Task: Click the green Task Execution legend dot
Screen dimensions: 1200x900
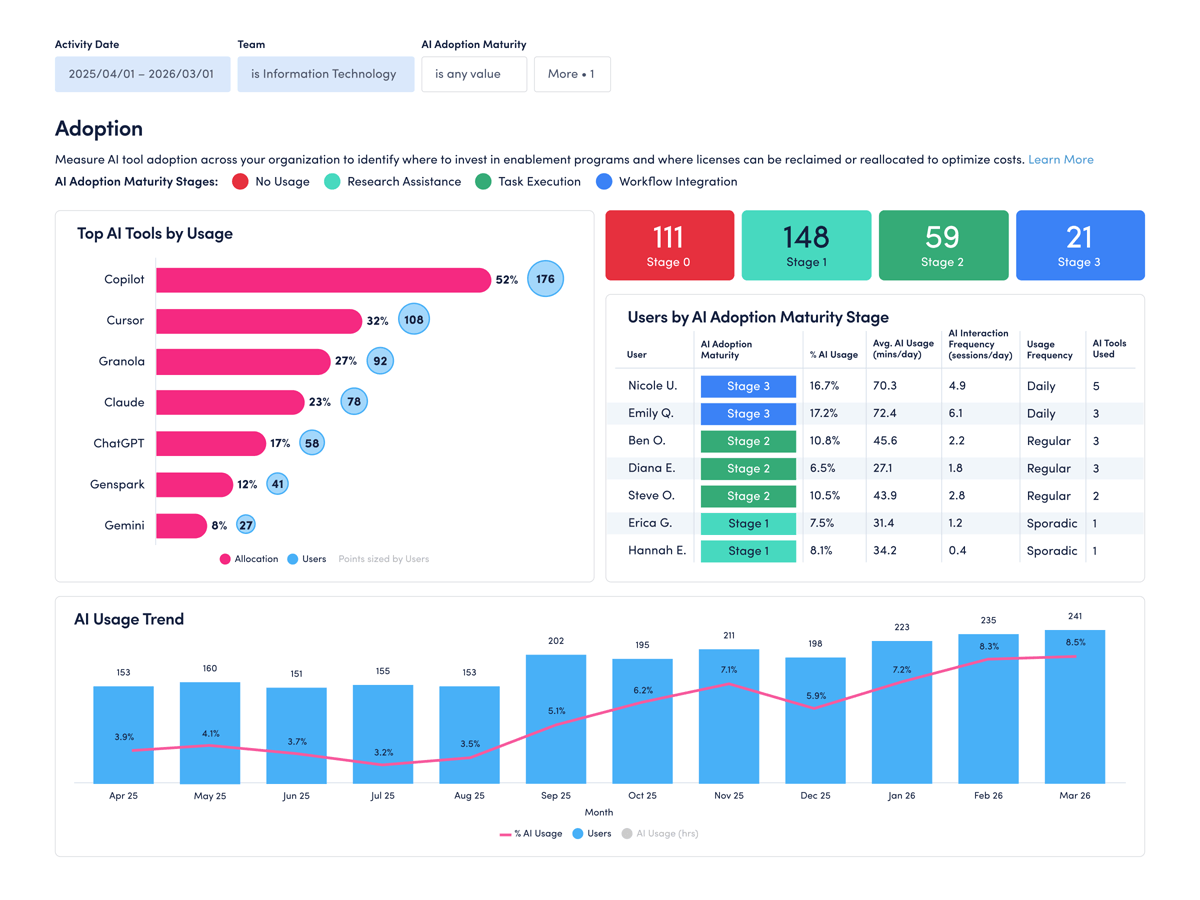Action: (483, 181)
